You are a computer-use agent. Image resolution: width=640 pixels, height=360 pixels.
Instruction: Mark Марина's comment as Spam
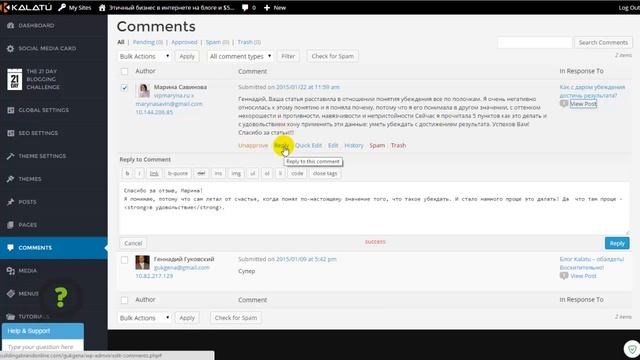click(377, 145)
